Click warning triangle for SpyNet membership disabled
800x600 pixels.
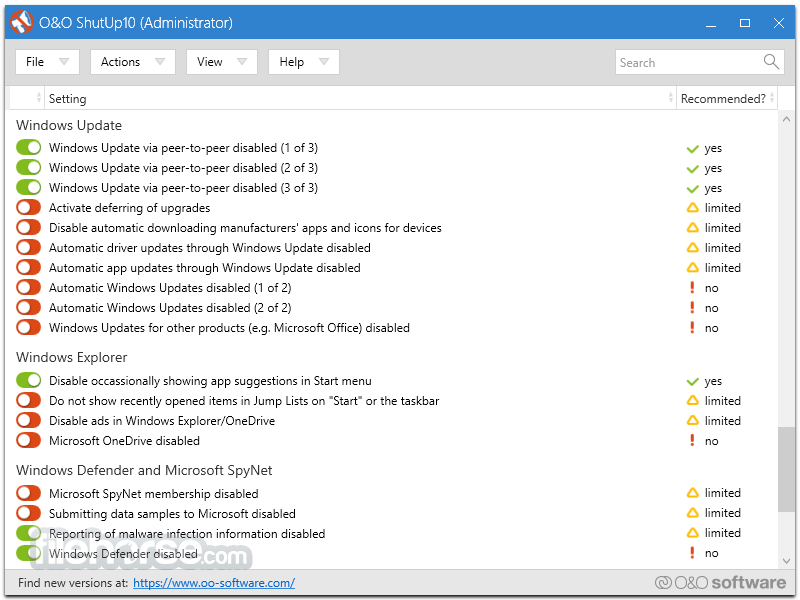coord(692,493)
